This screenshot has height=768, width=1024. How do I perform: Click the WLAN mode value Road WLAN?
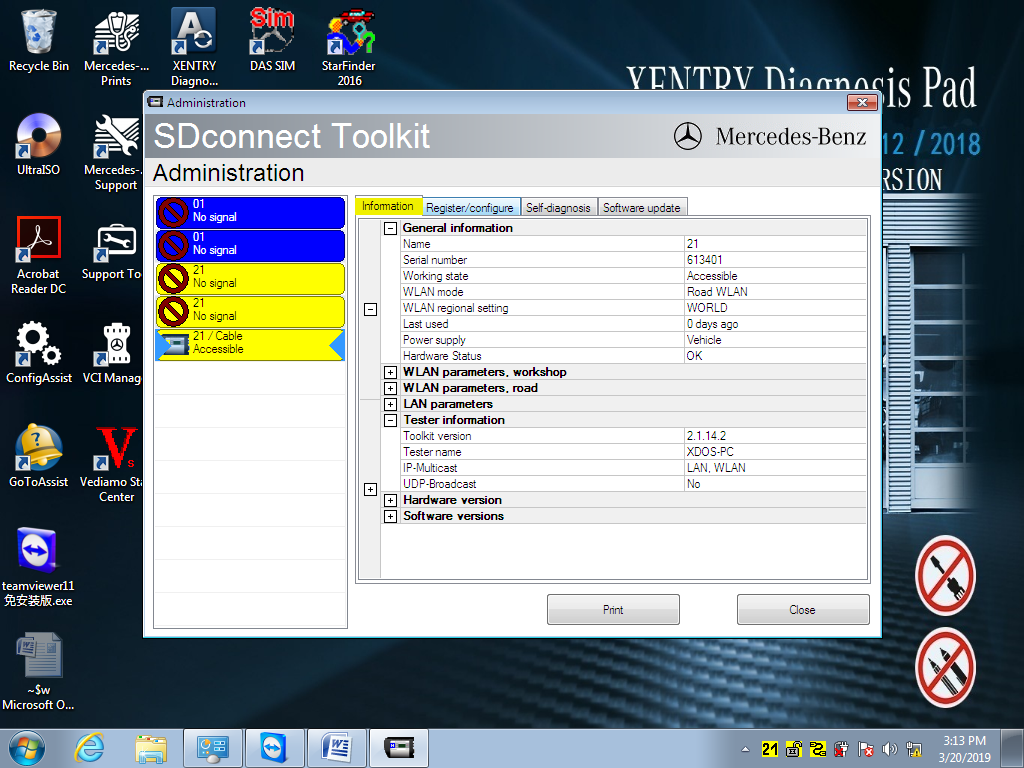pyautogui.click(x=717, y=292)
